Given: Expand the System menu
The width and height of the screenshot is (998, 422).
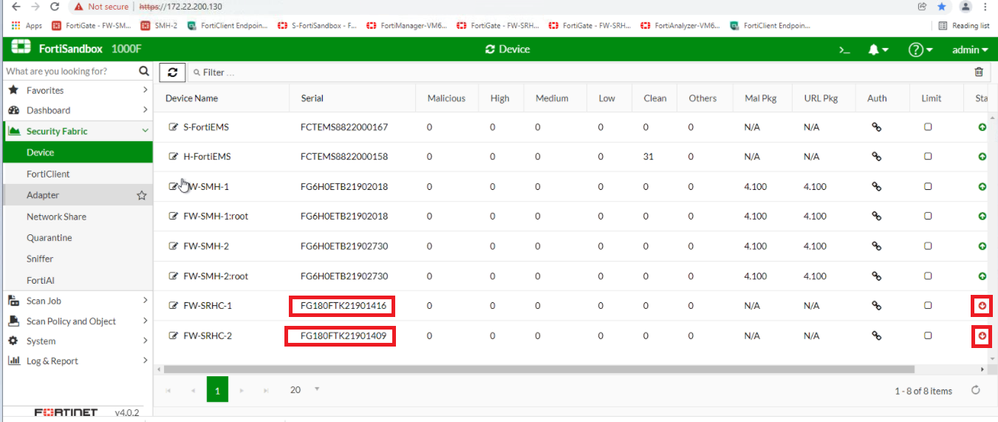Looking at the screenshot, I should pyautogui.click(x=78, y=341).
